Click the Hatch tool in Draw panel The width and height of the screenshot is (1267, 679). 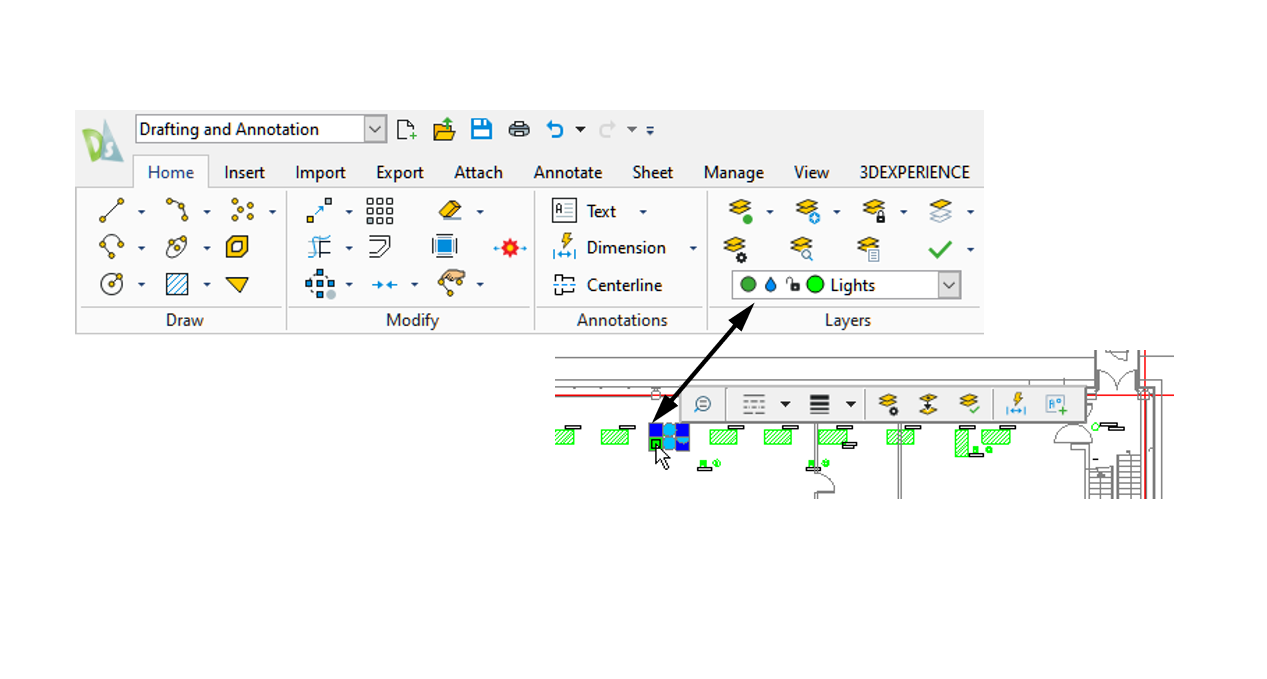coord(177,284)
